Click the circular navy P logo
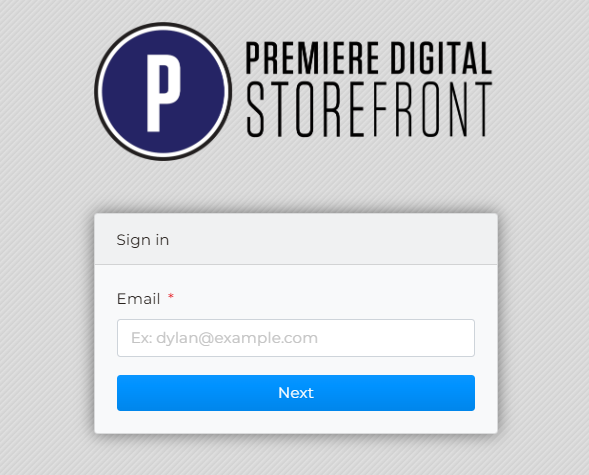 pos(163,91)
